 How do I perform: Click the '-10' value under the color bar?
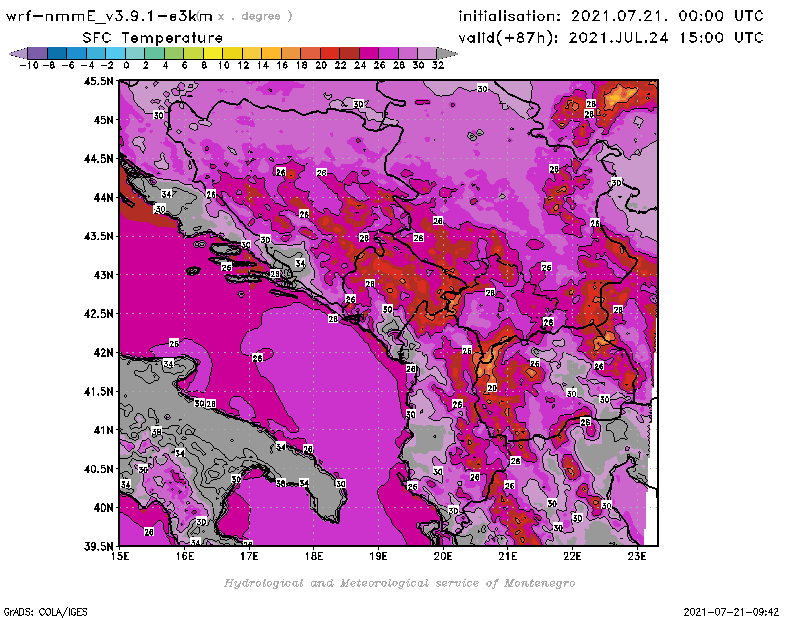pyautogui.click(x=29, y=65)
